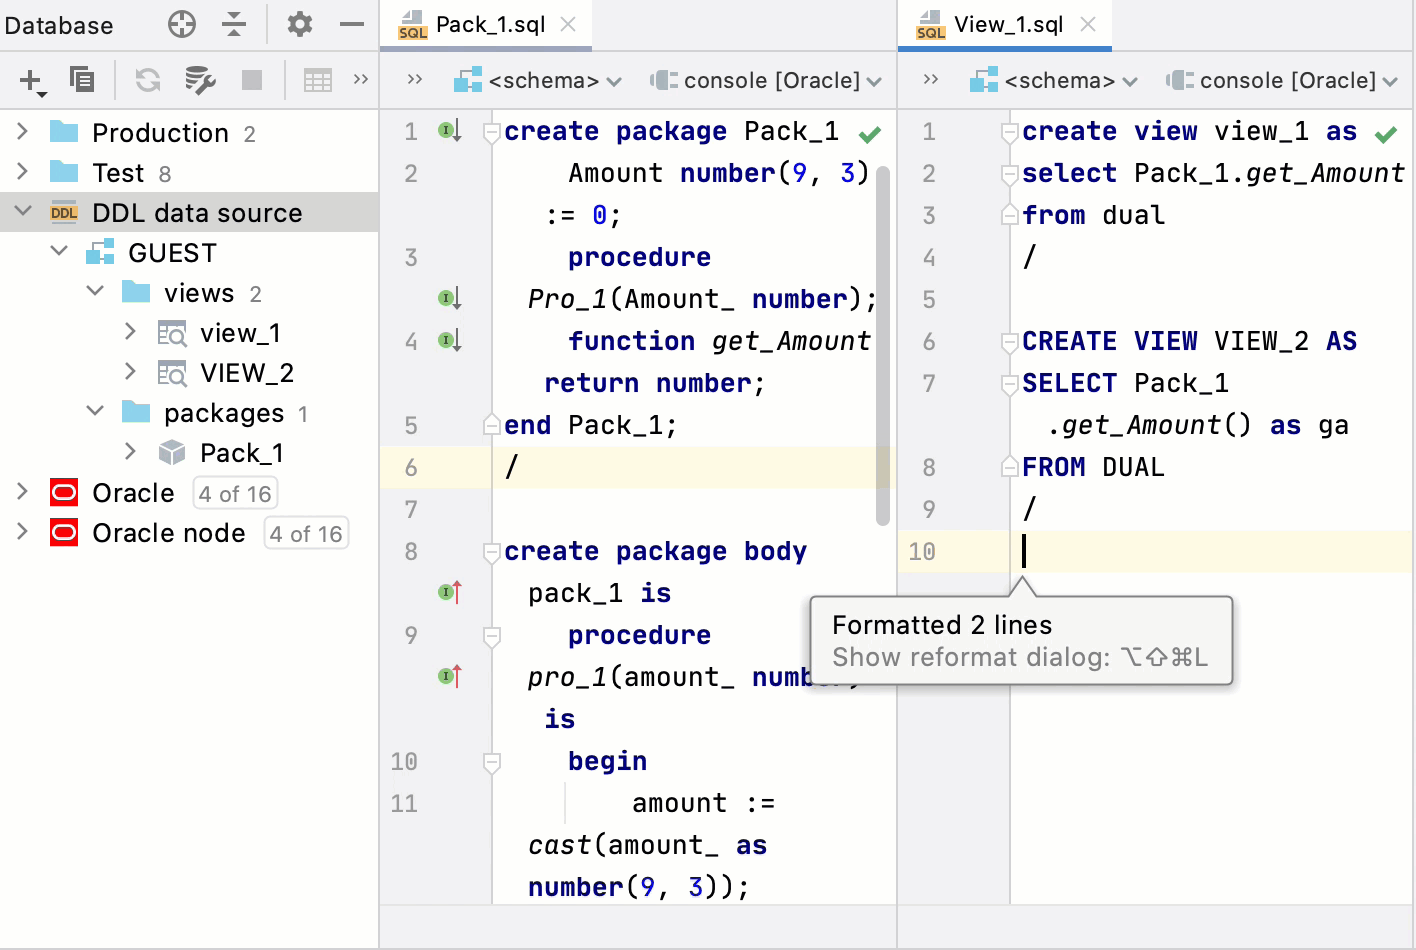Open the console [Oracle] dropdown in View_1.sql pane
The width and height of the screenshot is (1416, 950).
click(1283, 80)
